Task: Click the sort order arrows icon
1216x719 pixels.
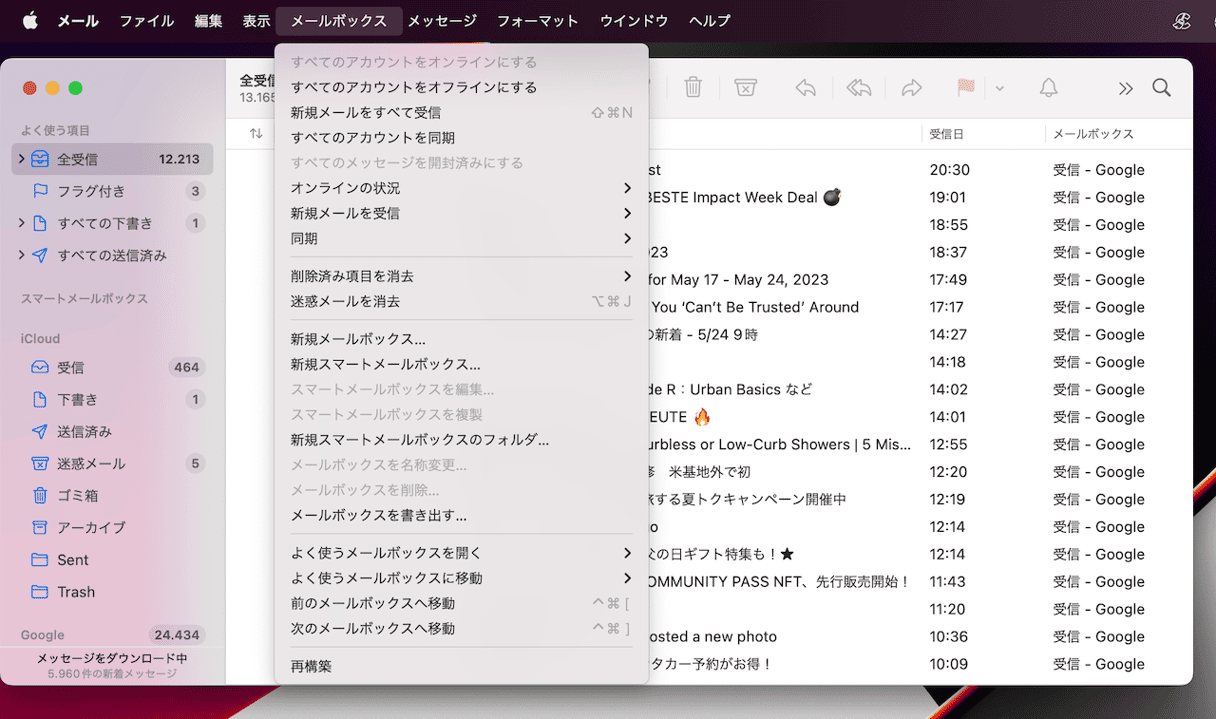Action: point(256,134)
